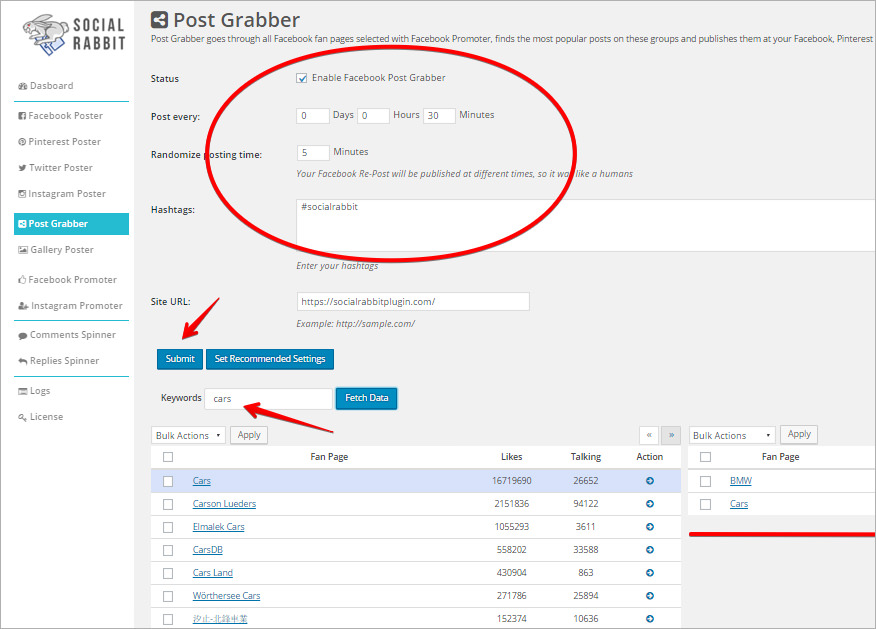Tick select-all checkbox in selected pages table
The height and width of the screenshot is (629, 876).
tap(706, 457)
